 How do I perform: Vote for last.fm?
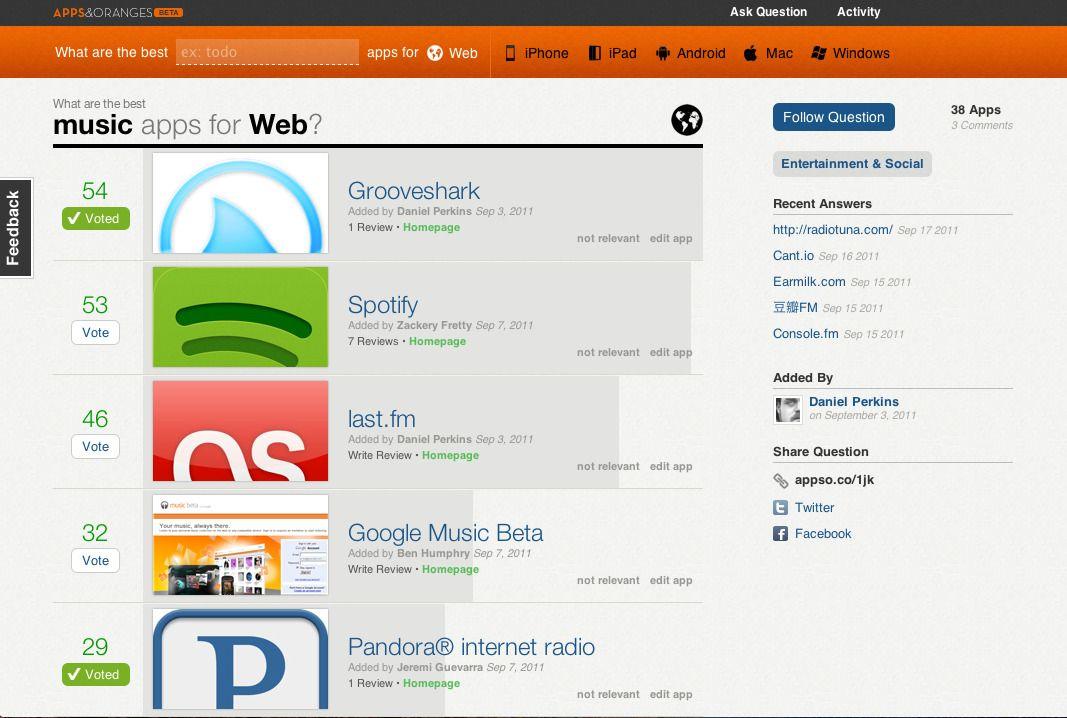click(95, 446)
